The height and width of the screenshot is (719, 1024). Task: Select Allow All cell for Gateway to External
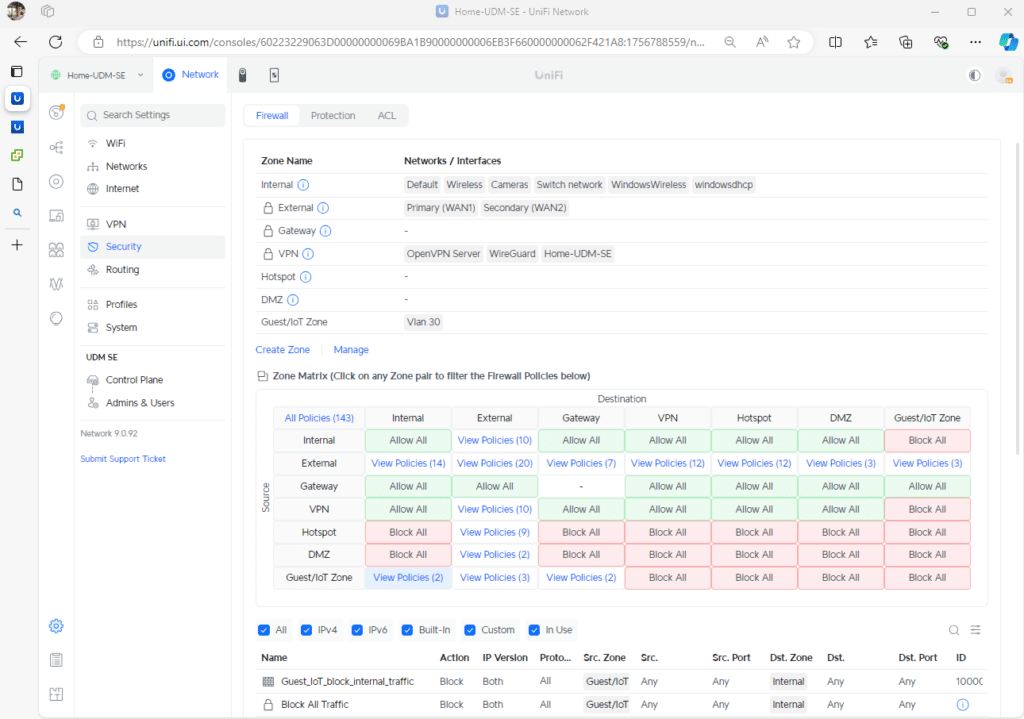pyautogui.click(x=494, y=487)
